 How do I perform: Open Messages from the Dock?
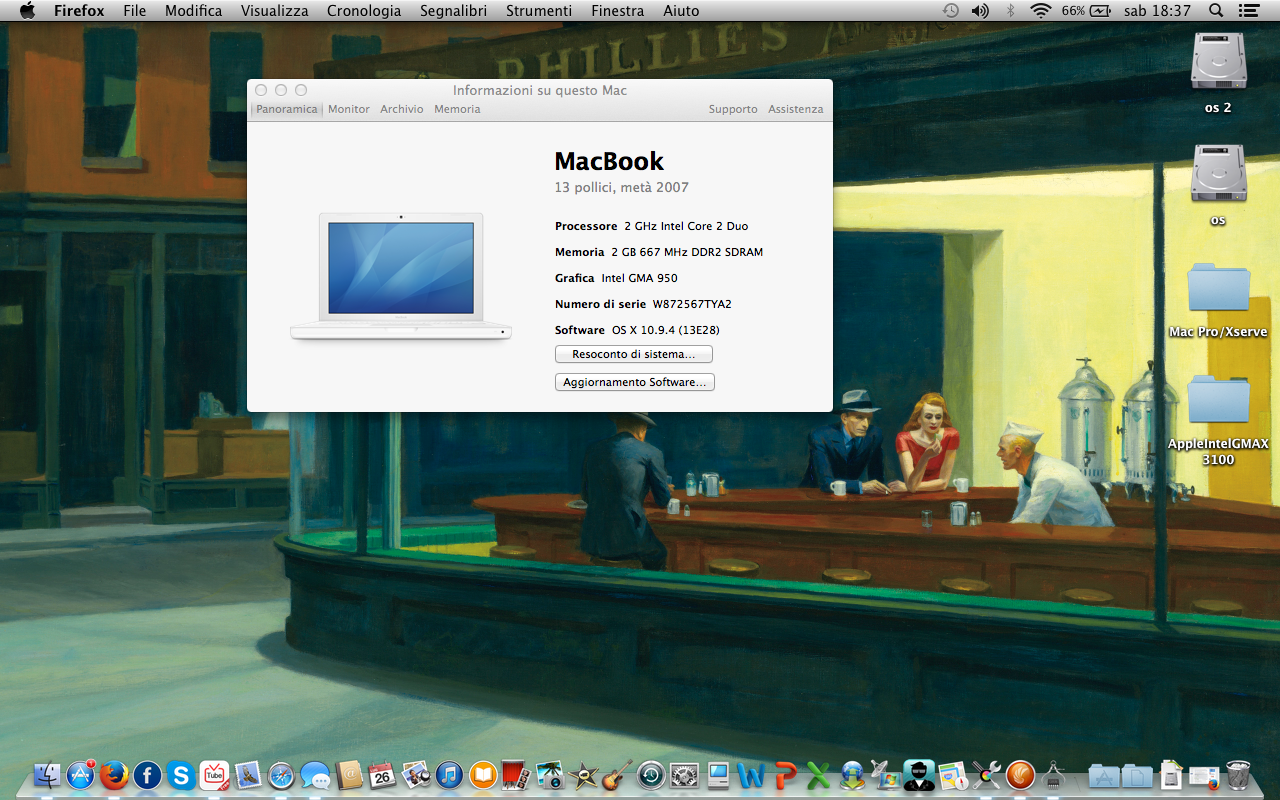tap(315, 775)
